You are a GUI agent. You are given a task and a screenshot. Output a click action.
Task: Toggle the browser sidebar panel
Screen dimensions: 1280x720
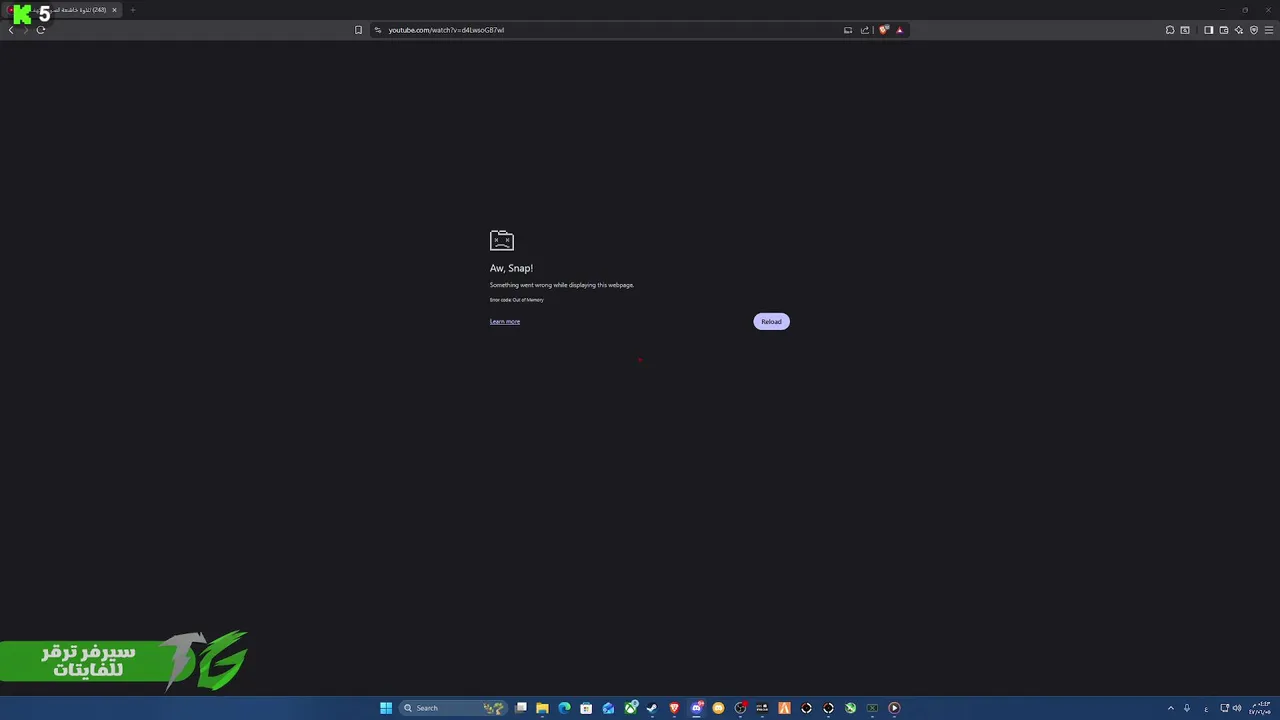click(x=1208, y=30)
